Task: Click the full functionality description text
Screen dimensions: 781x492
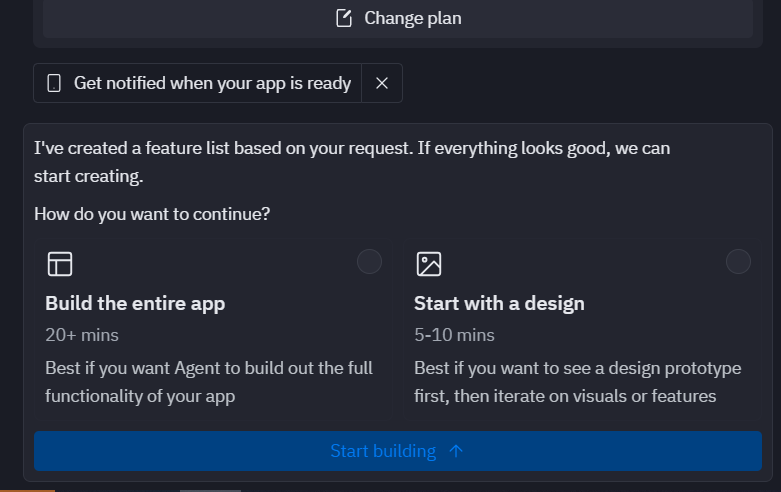Action: (209, 382)
